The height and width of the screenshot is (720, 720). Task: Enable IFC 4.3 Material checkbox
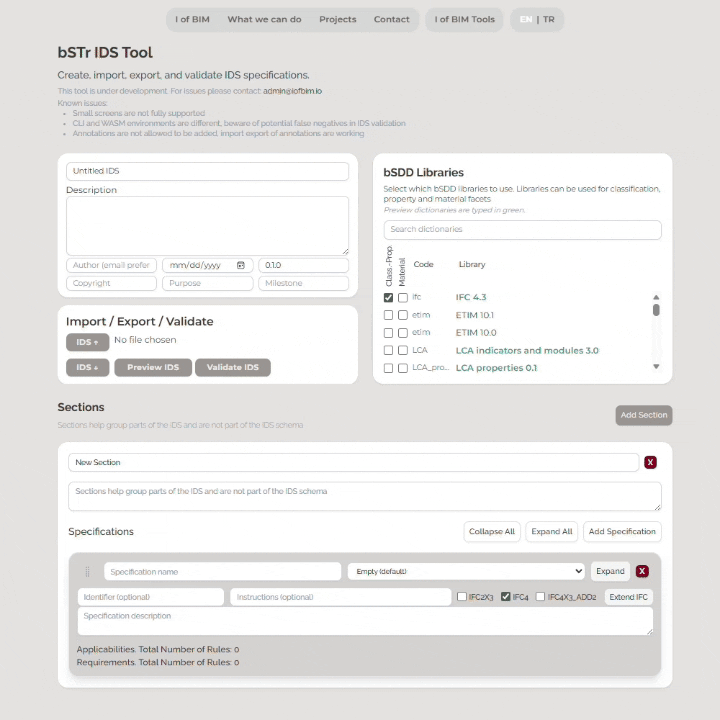pyautogui.click(x=403, y=297)
